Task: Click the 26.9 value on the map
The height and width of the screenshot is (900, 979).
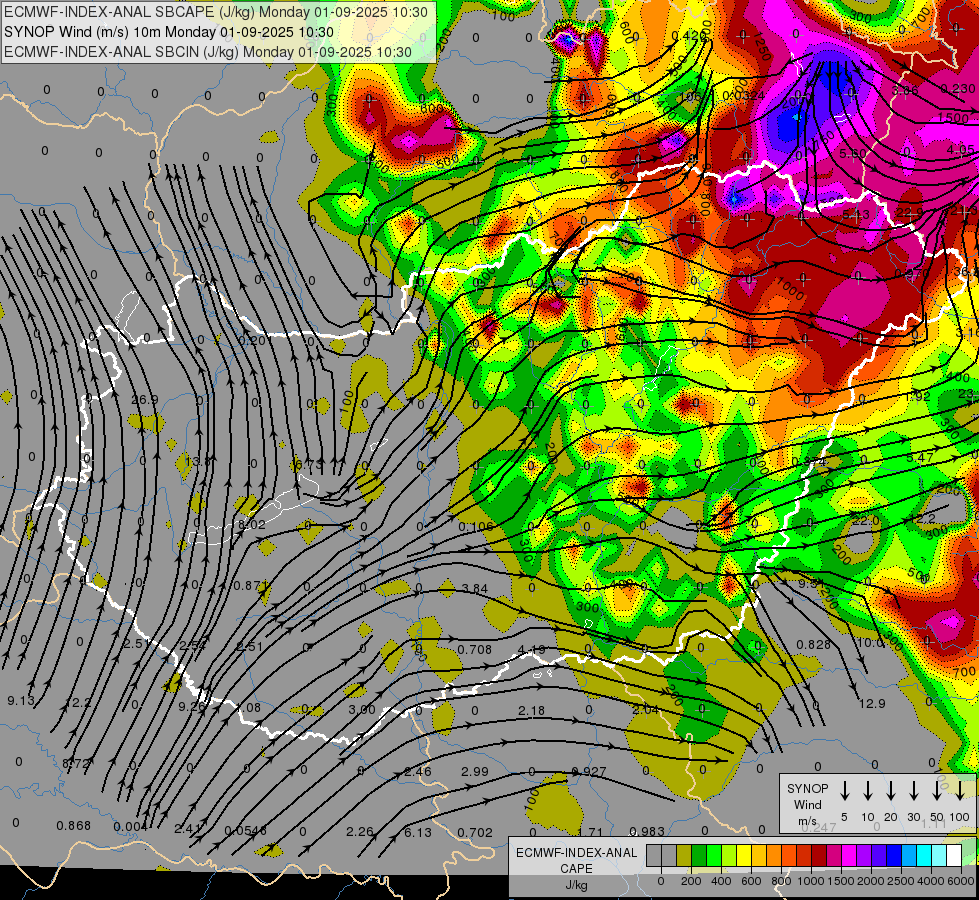Action: [x=145, y=400]
